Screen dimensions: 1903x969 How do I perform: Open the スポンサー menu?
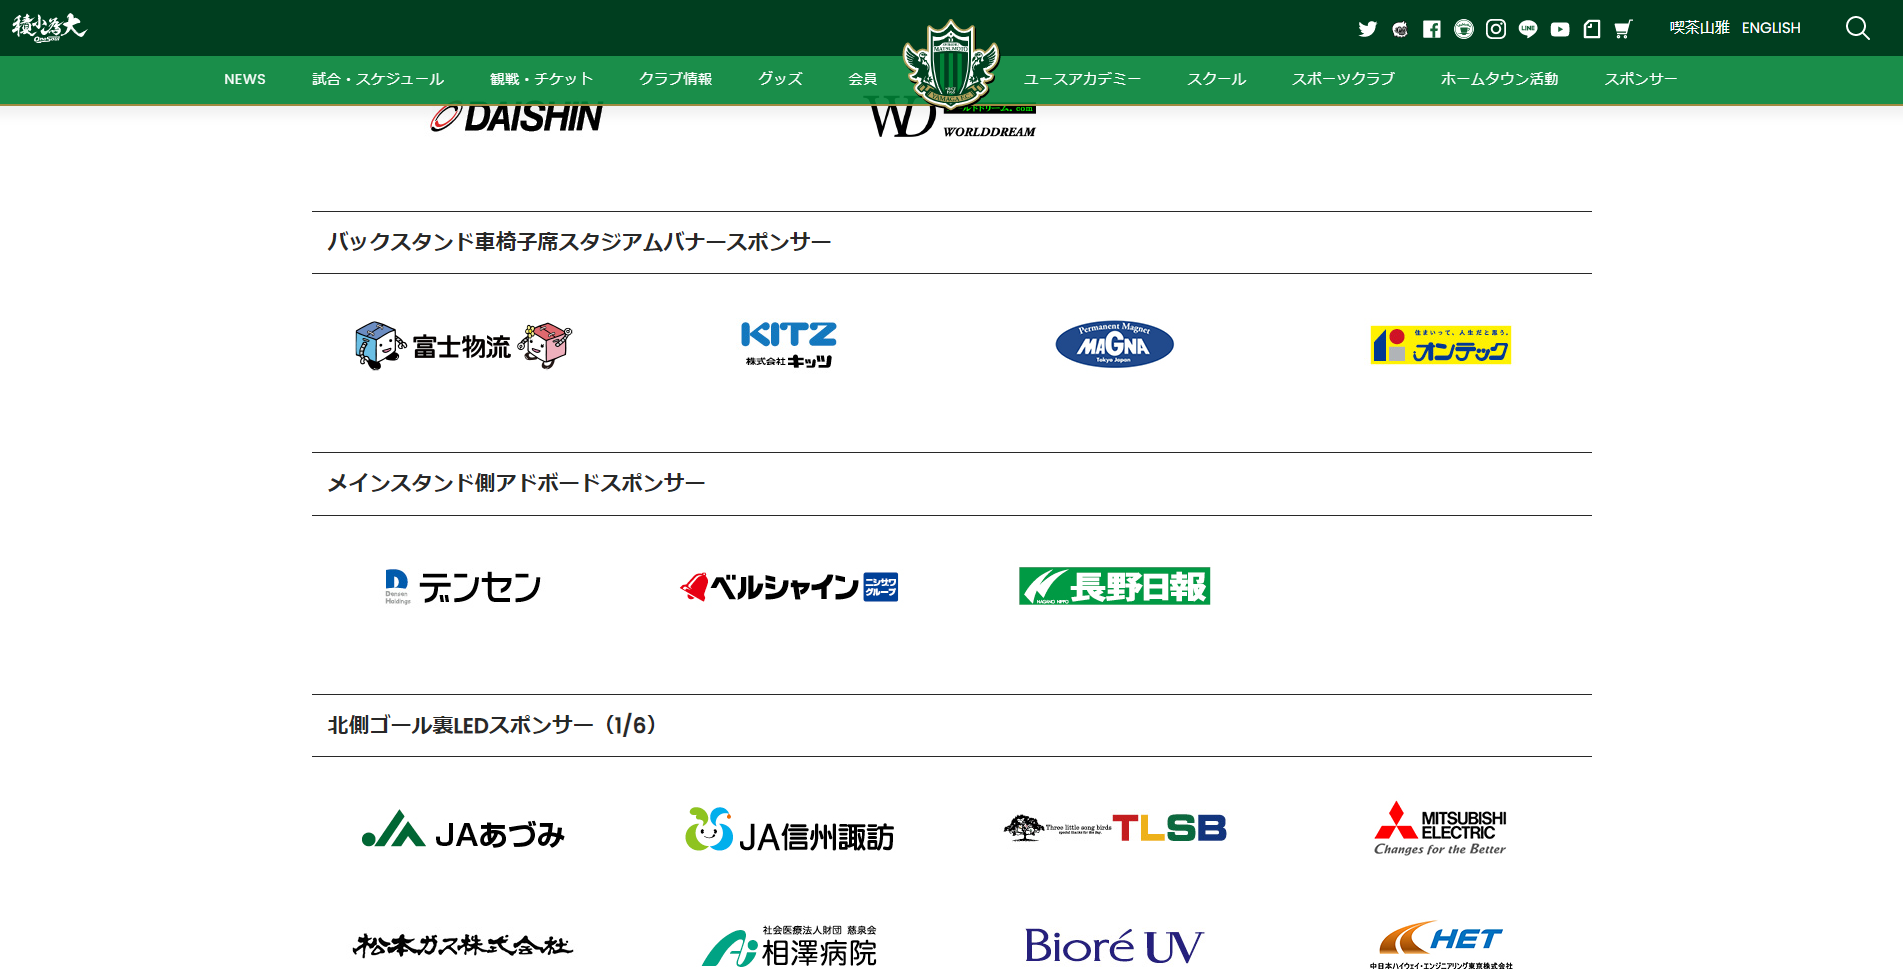coord(1641,79)
